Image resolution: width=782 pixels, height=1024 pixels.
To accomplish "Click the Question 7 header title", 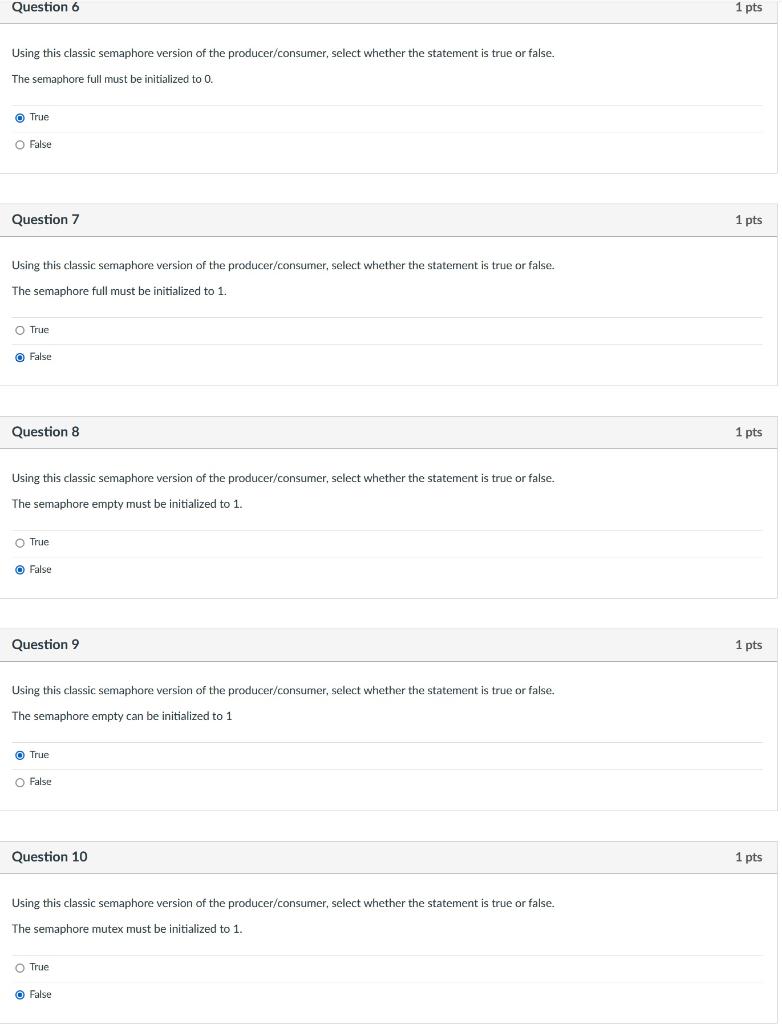I will 45,219.
